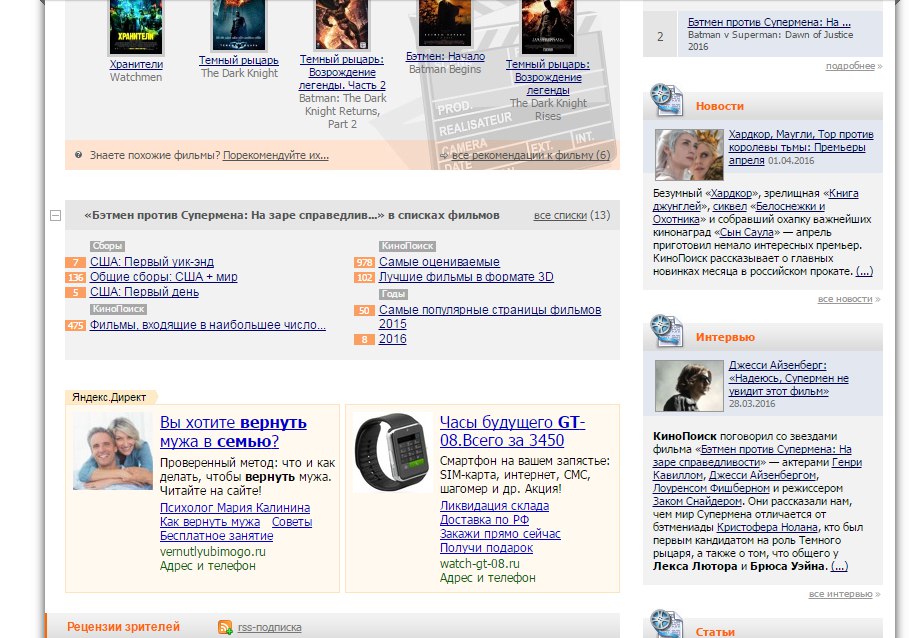Viewport: 911px width, 638px height.
Task: Open Бэтмен против Супермена sidebar link
Action: pos(769,22)
